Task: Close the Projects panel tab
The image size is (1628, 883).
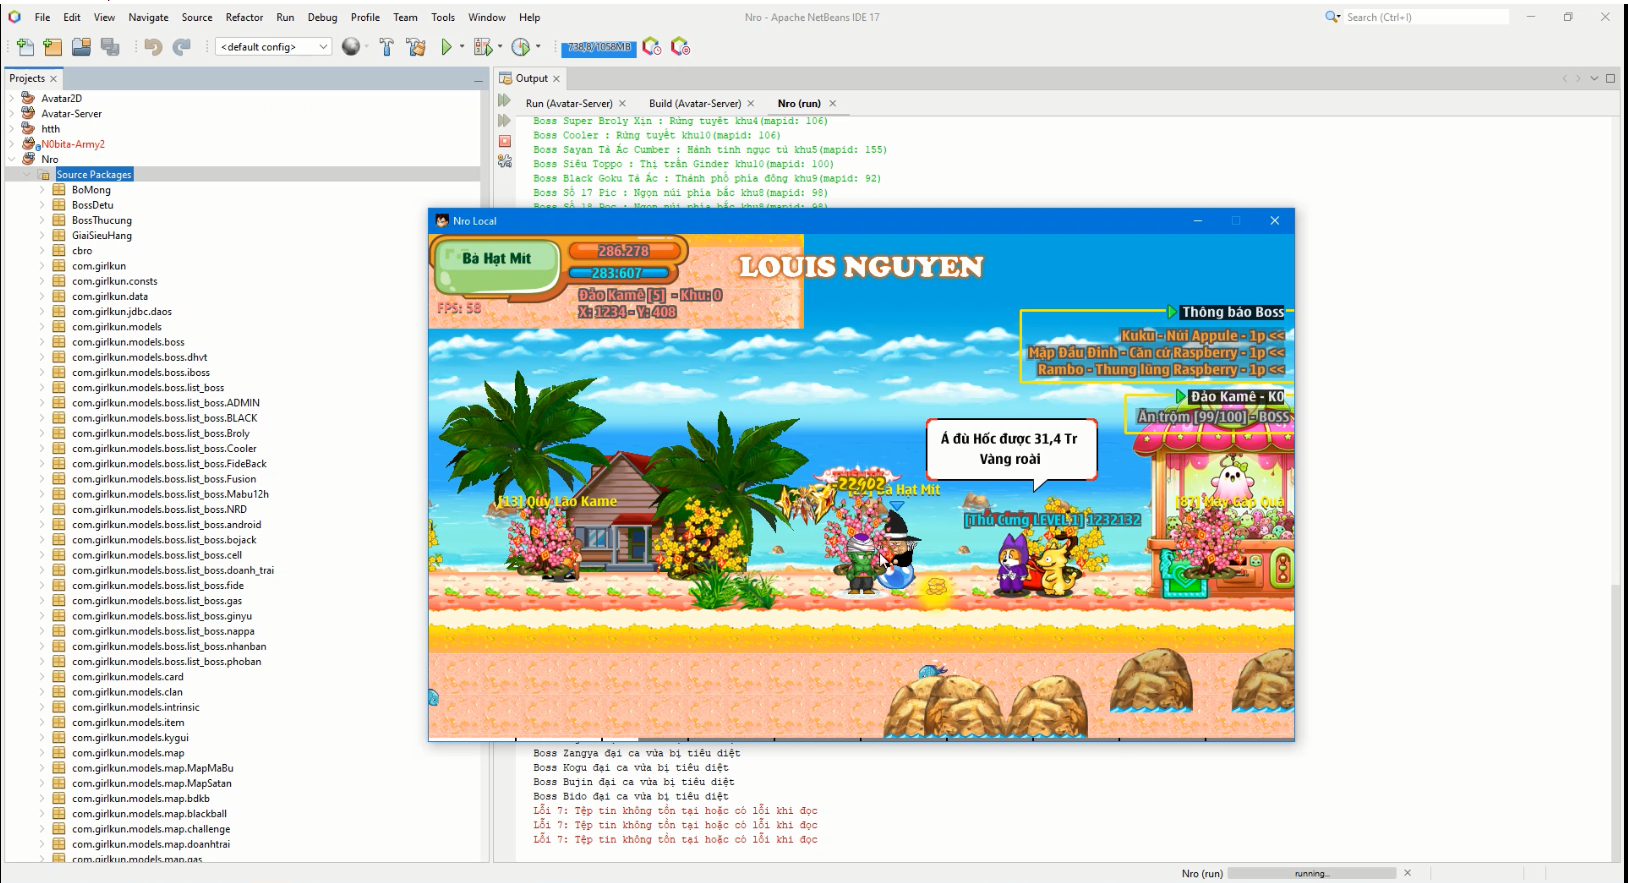Action: point(54,78)
